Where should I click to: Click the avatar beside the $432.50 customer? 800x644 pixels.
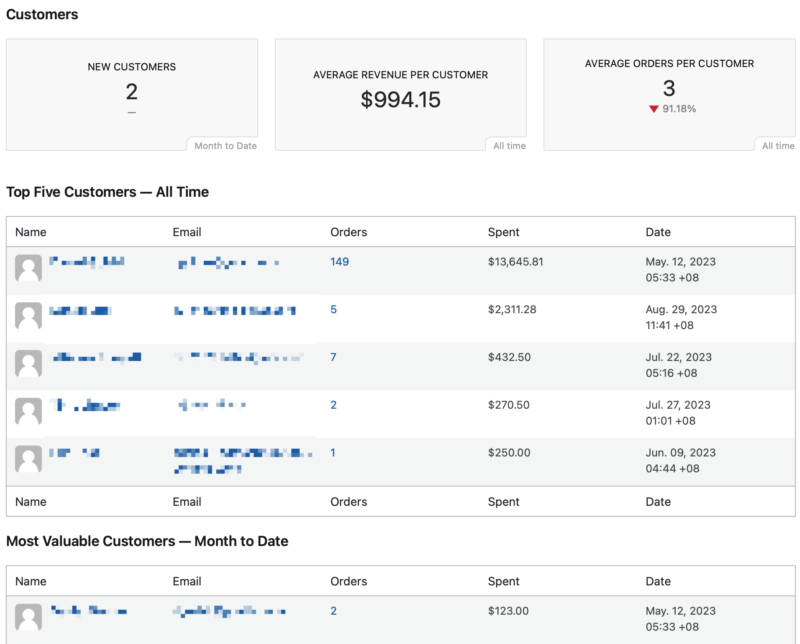coord(29,363)
